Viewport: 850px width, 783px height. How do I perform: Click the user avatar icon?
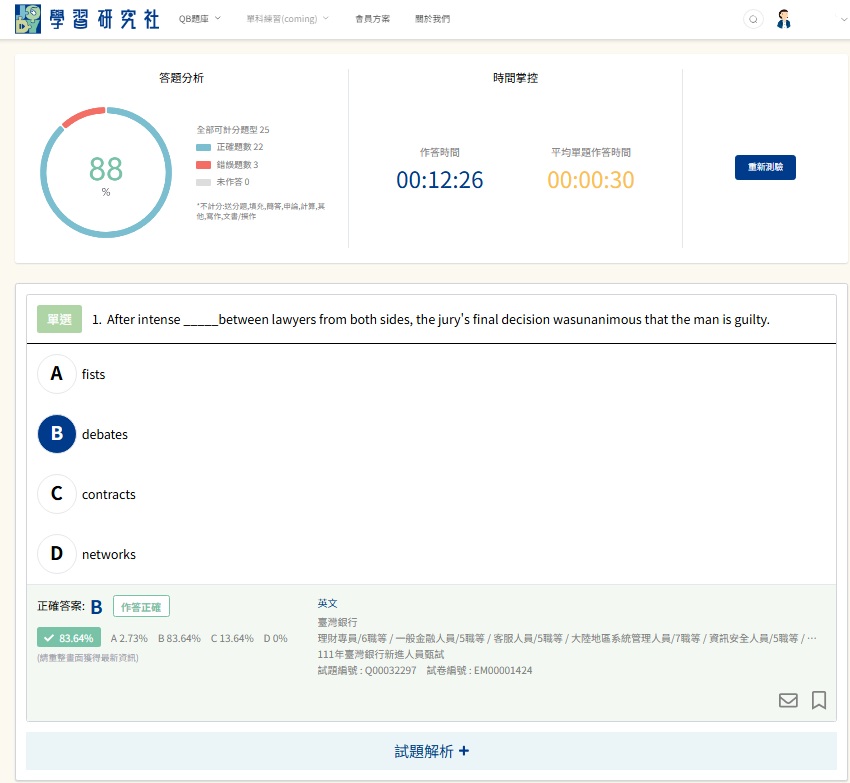coord(784,19)
